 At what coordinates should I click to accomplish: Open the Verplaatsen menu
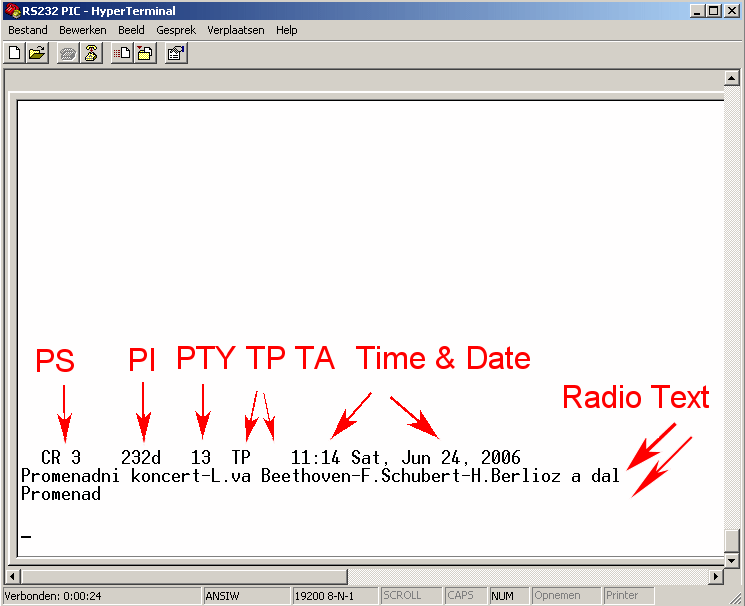[x=236, y=30]
